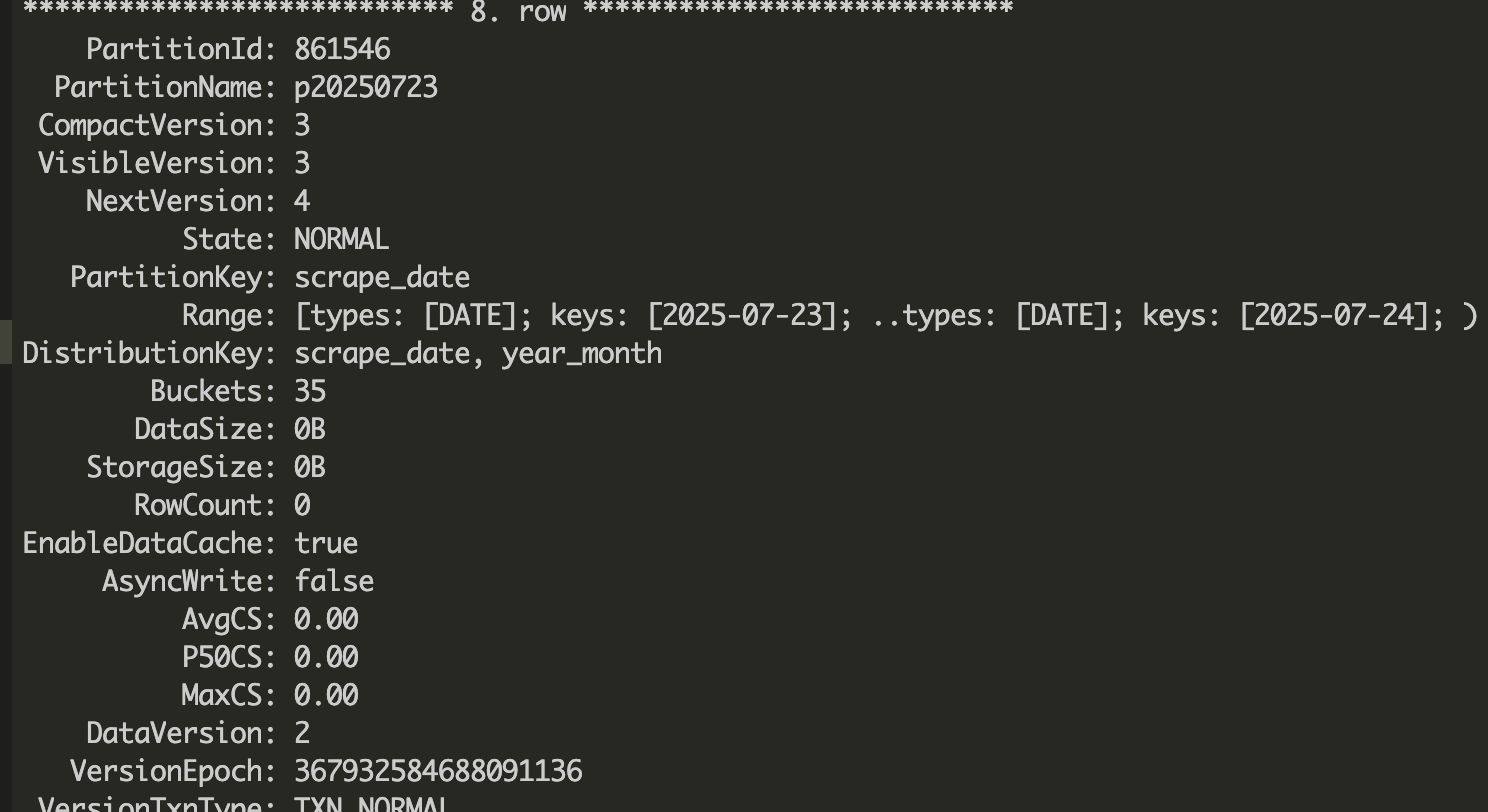Click the TXN_NORMAL value at the bottom

pyautogui.click(x=372, y=804)
